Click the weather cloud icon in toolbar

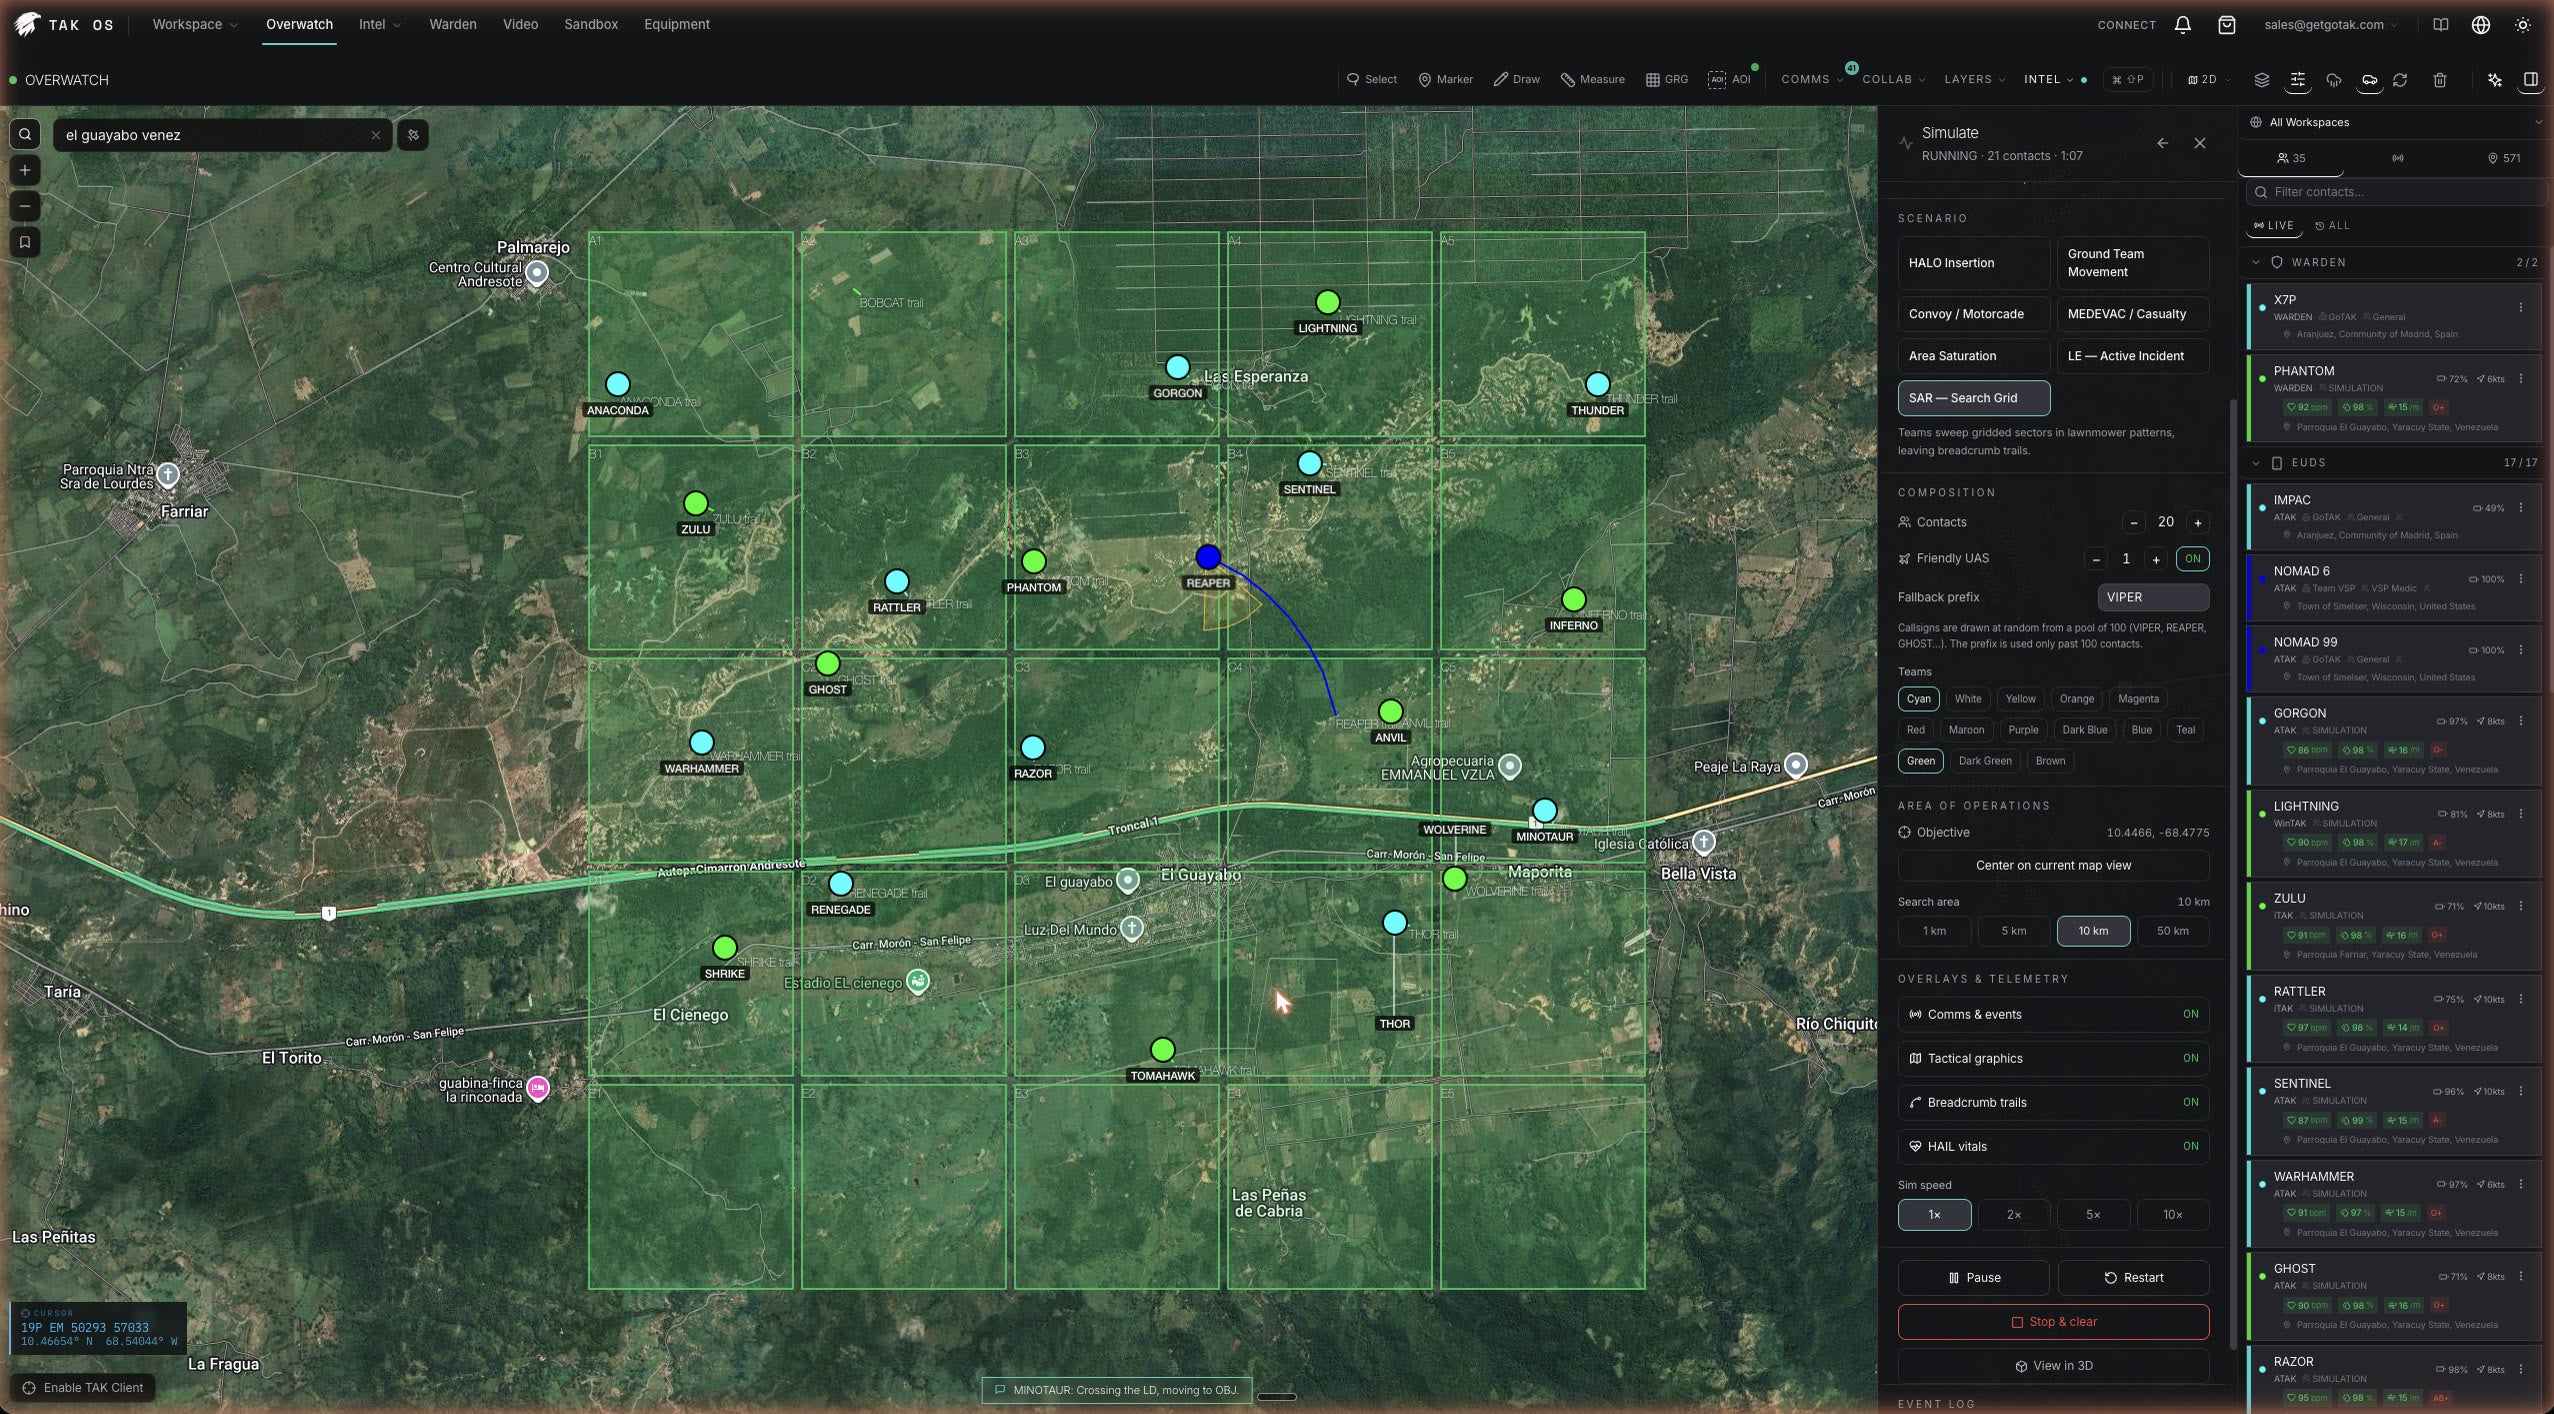click(x=2334, y=80)
